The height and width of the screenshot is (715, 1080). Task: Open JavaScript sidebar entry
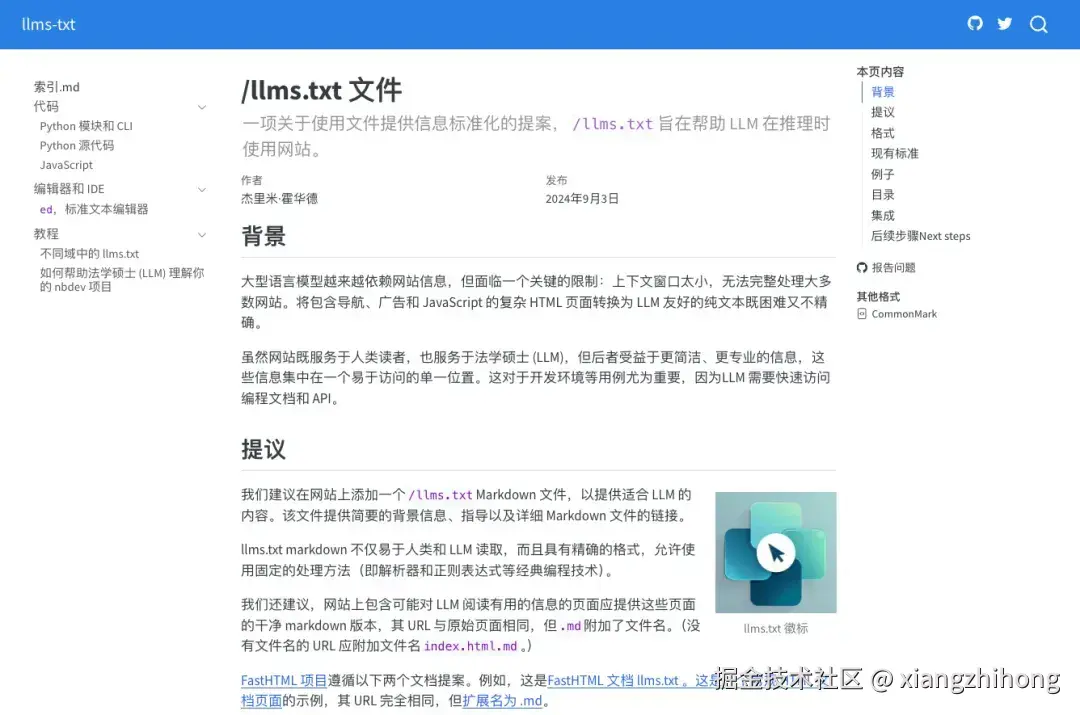66,165
